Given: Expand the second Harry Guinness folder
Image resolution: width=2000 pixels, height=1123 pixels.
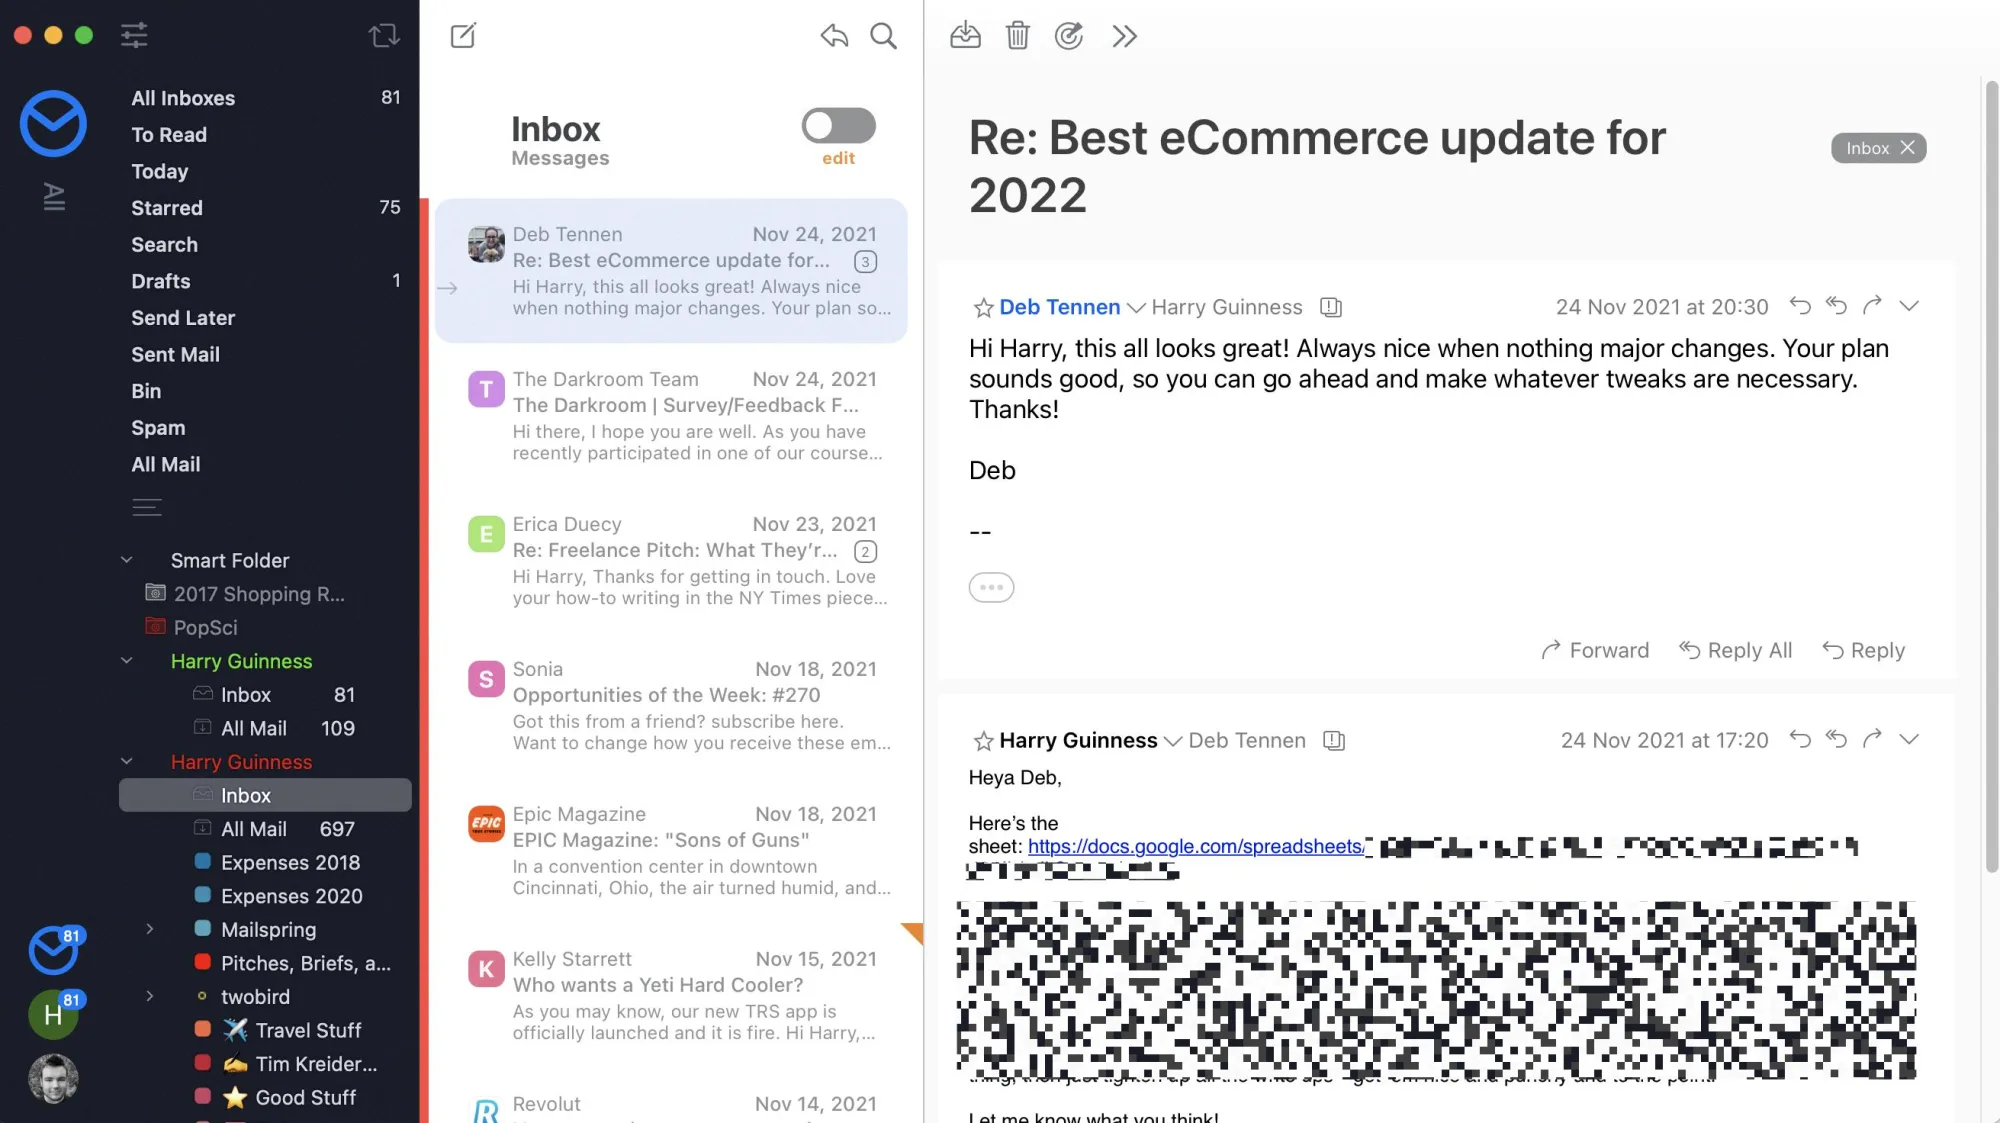Looking at the screenshot, I should tap(126, 761).
